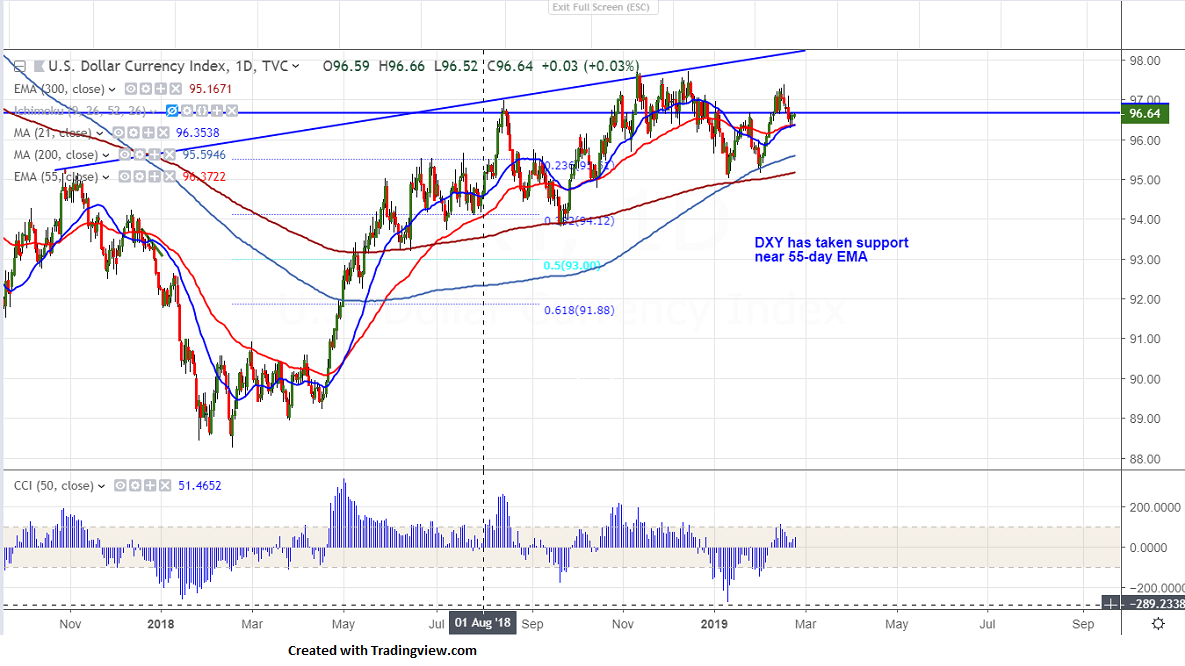Click the -289.2338 CCI axis value

click(x=1155, y=604)
